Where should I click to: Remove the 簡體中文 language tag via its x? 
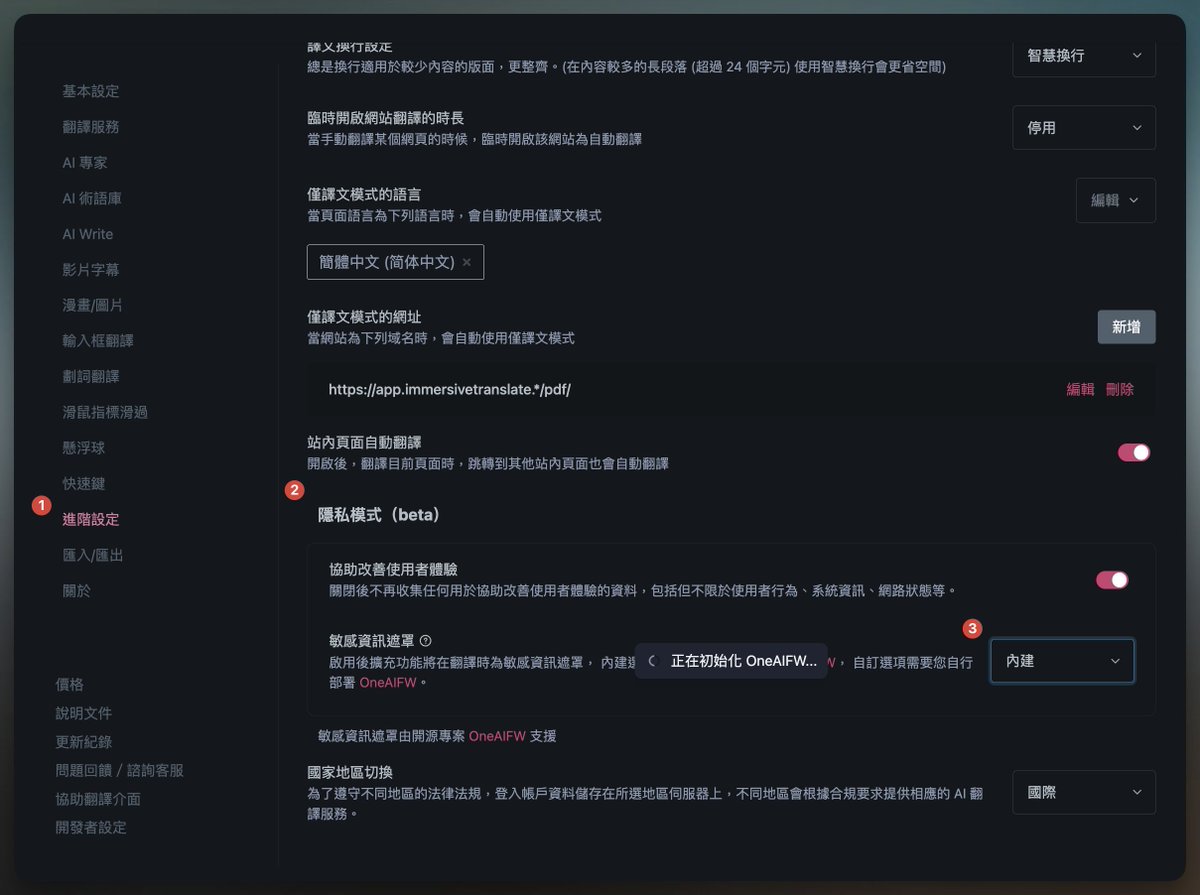click(466, 262)
